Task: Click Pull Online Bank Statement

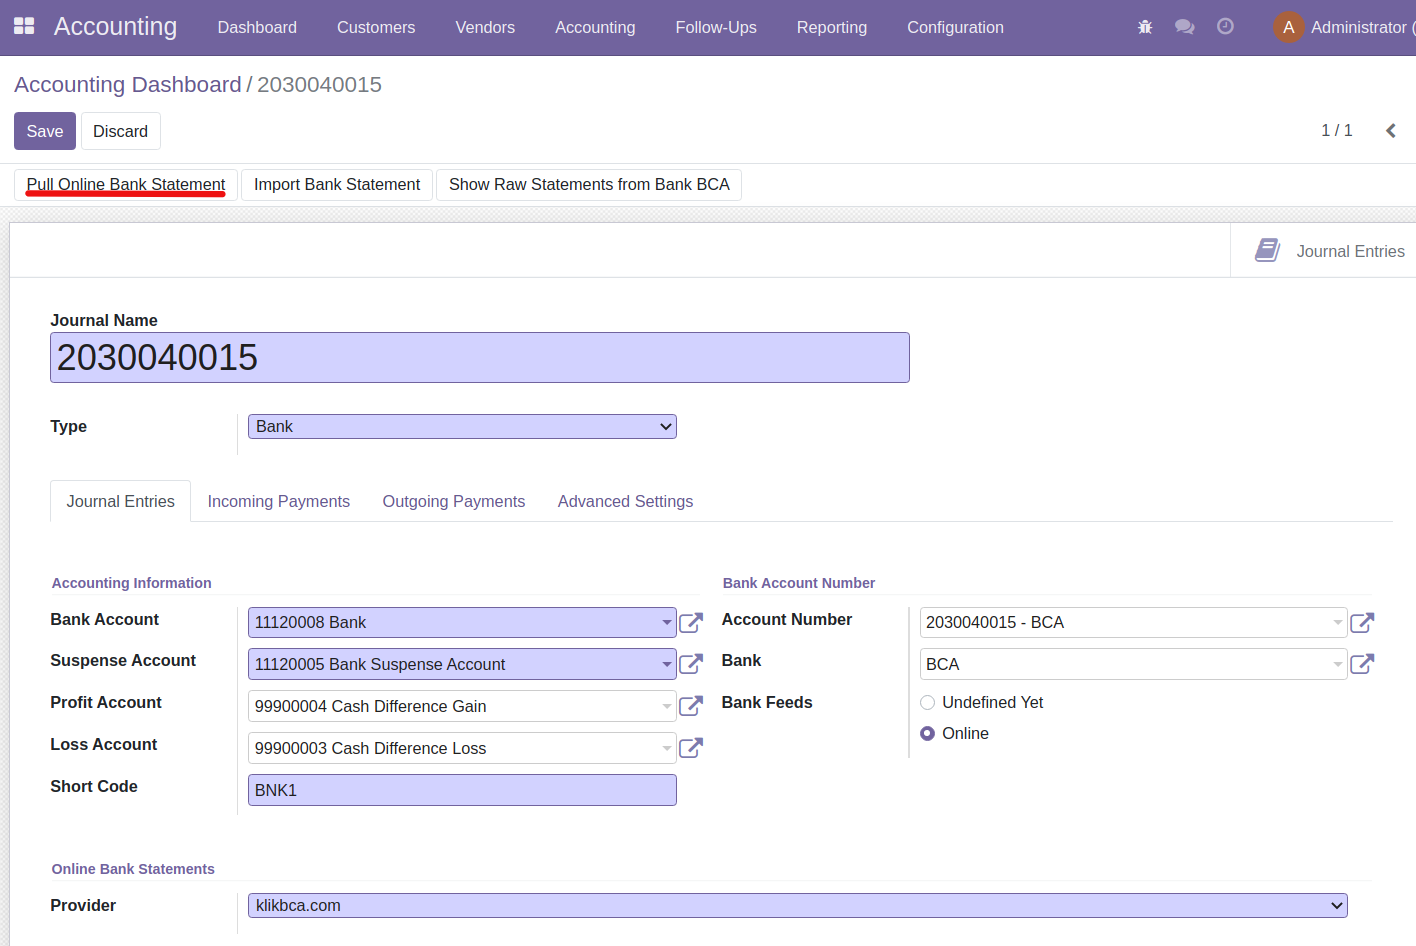Action: (126, 185)
